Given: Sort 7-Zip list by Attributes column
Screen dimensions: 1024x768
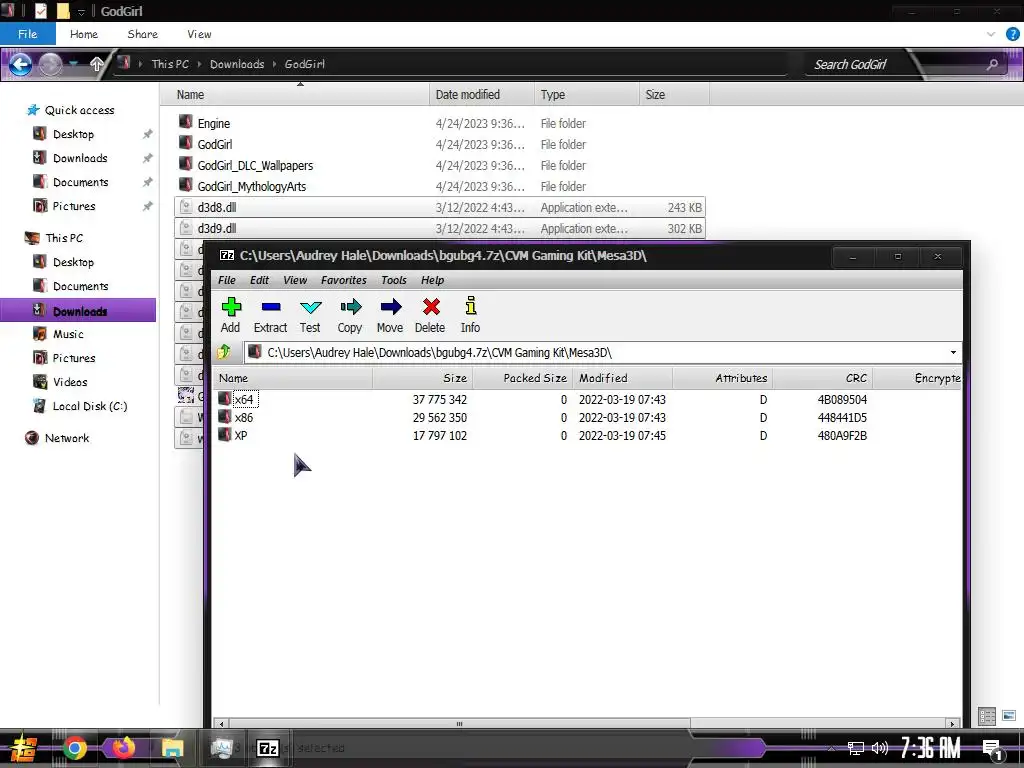Looking at the screenshot, I should 722,378.
